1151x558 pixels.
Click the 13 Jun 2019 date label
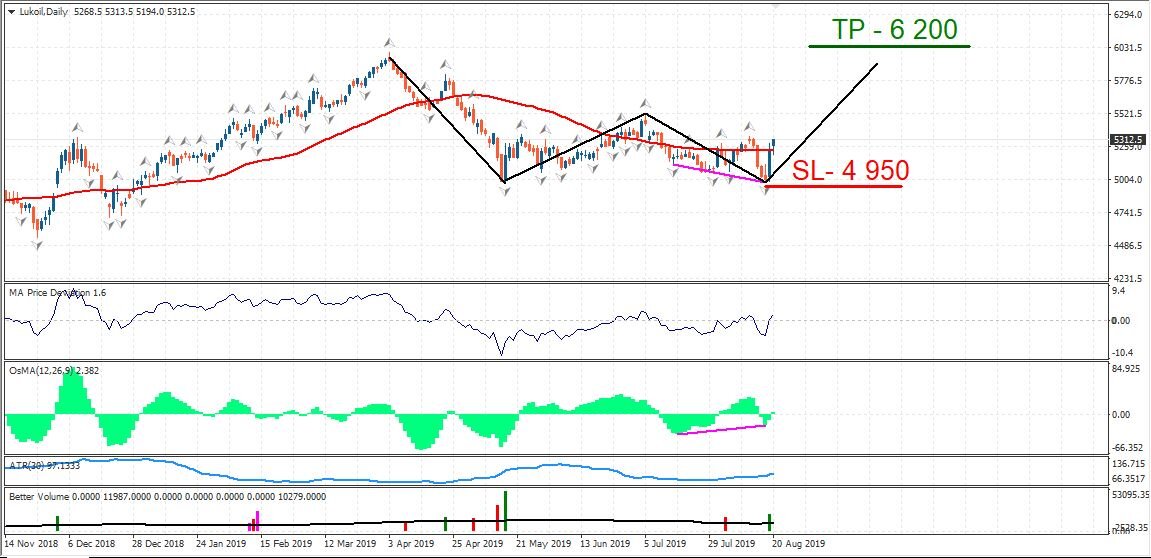click(x=604, y=544)
